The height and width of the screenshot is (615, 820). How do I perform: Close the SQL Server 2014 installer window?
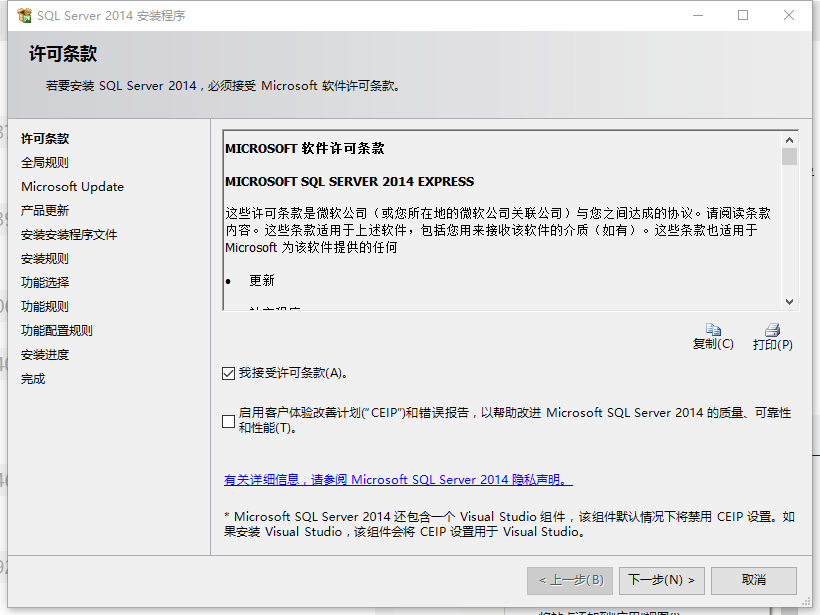[789, 15]
